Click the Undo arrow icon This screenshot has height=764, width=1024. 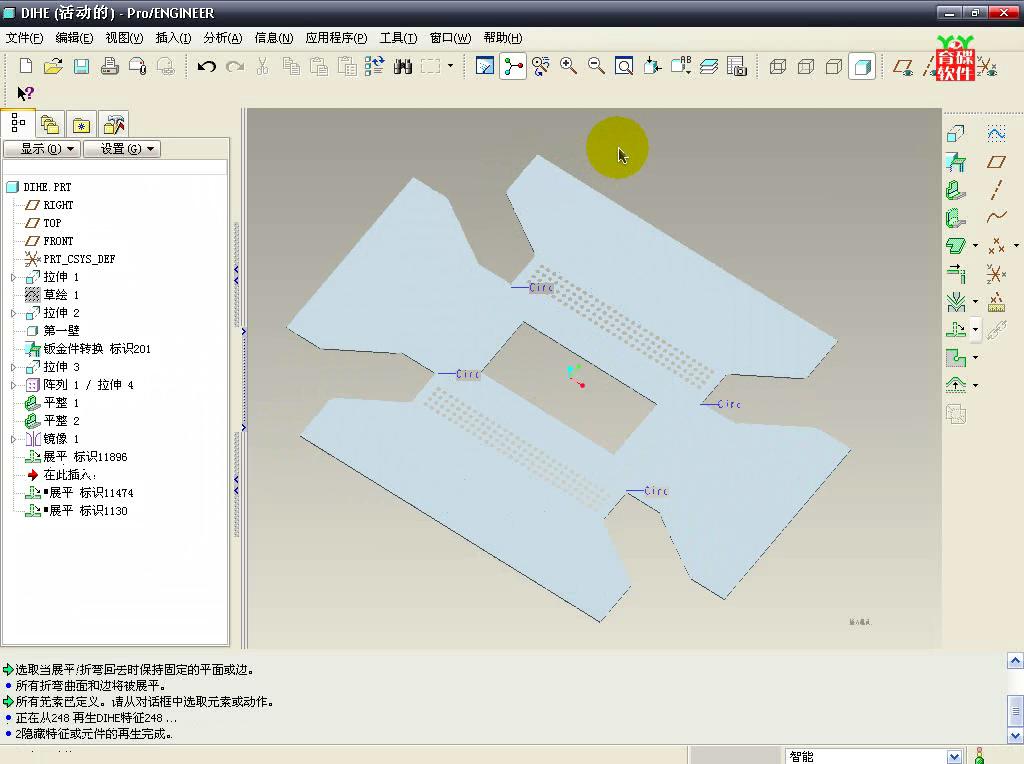tap(206, 66)
